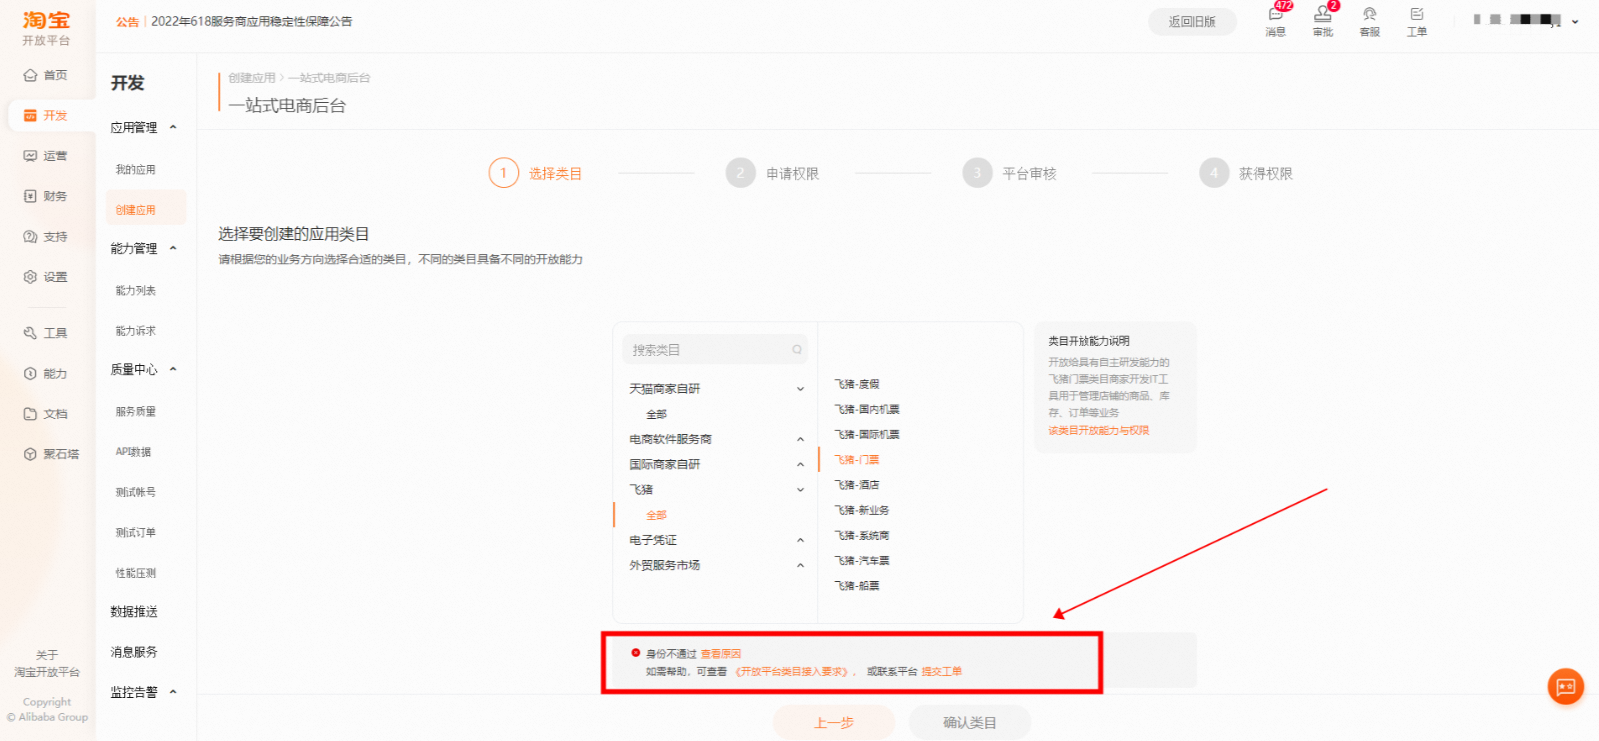This screenshot has height=741, width=1599.
Task: Choose the 飞猪-系统商 category
Action: coord(862,536)
